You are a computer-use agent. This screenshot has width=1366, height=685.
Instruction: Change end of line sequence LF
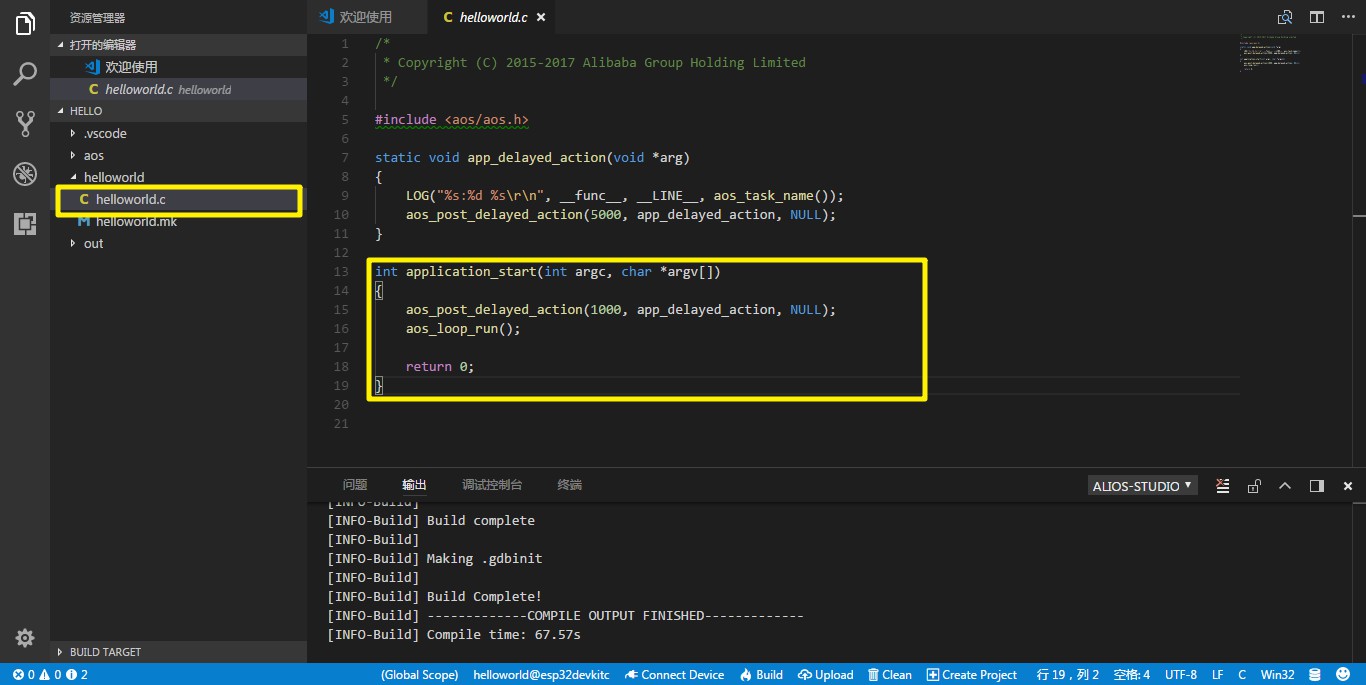[x=1217, y=675]
